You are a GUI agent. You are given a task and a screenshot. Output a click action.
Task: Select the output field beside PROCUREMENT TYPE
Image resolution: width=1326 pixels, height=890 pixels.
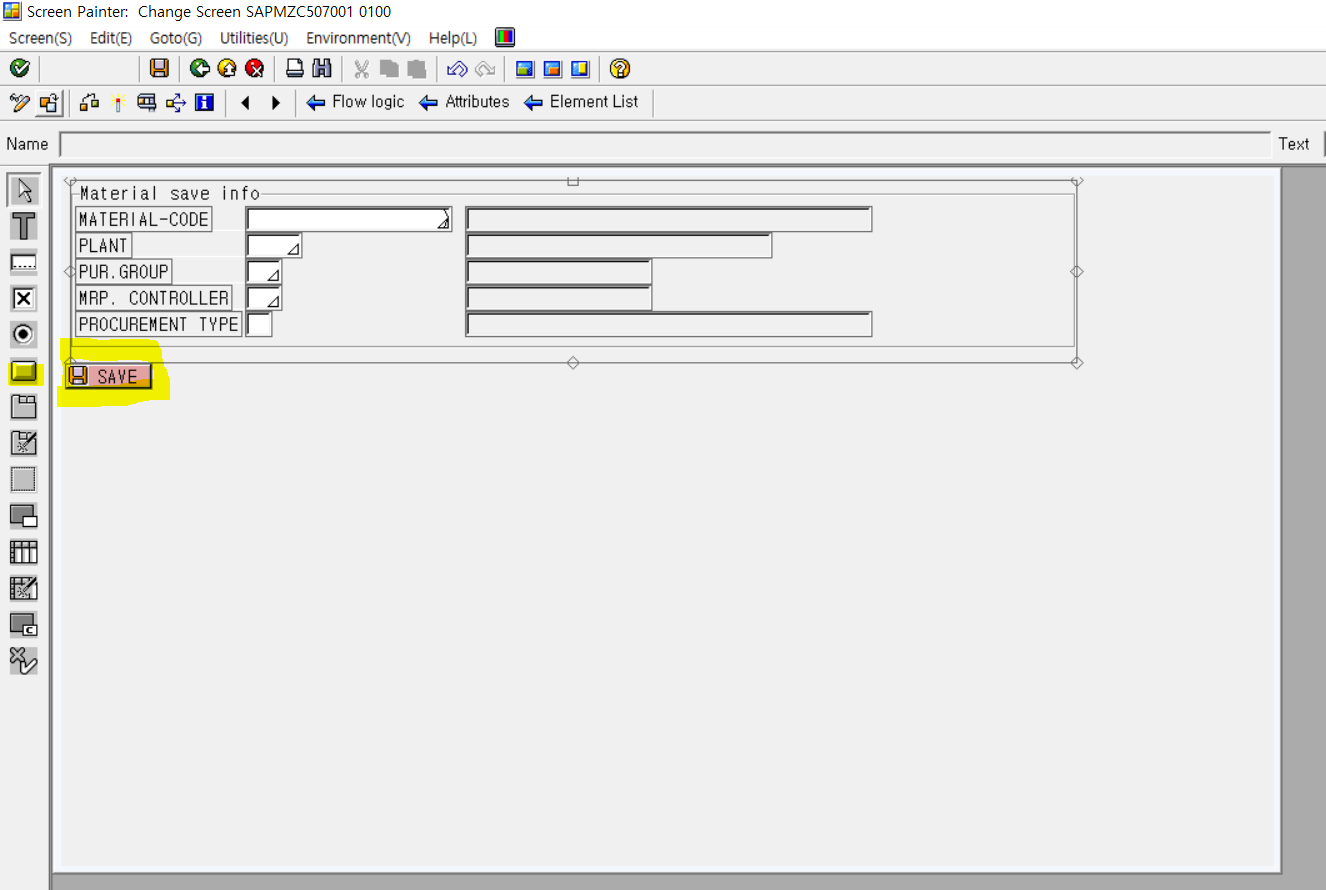point(669,324)
